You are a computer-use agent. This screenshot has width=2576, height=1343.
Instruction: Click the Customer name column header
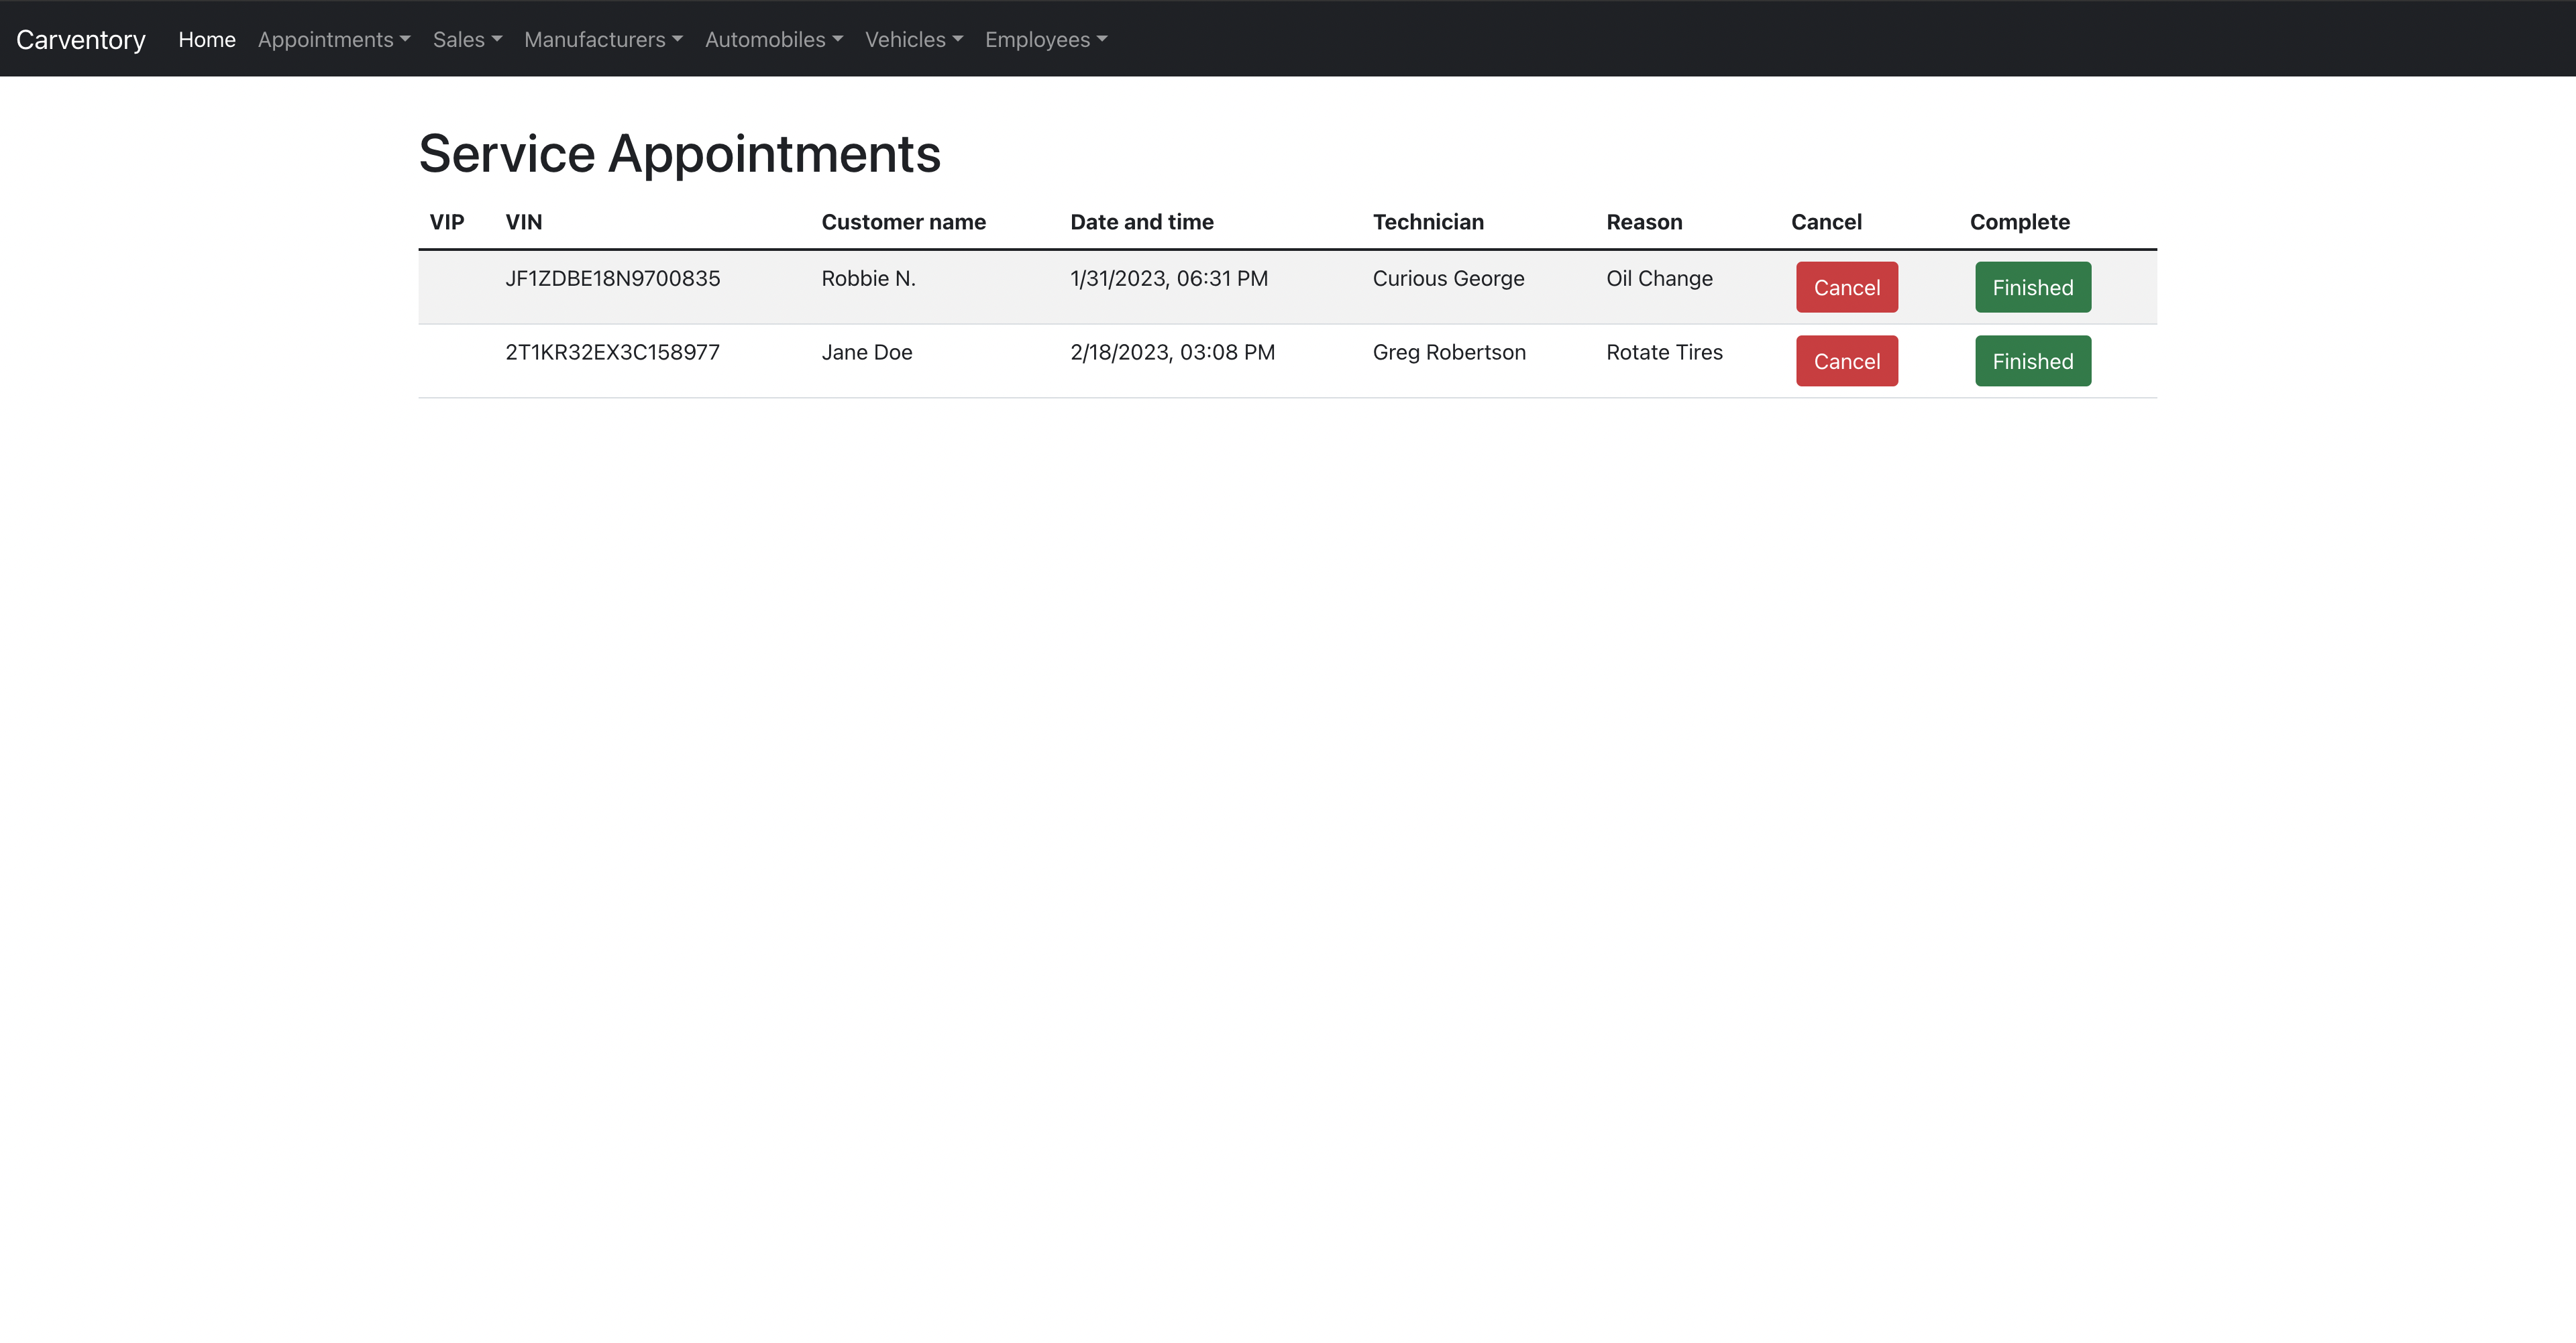pyautogui.click(x=903, y=222)
